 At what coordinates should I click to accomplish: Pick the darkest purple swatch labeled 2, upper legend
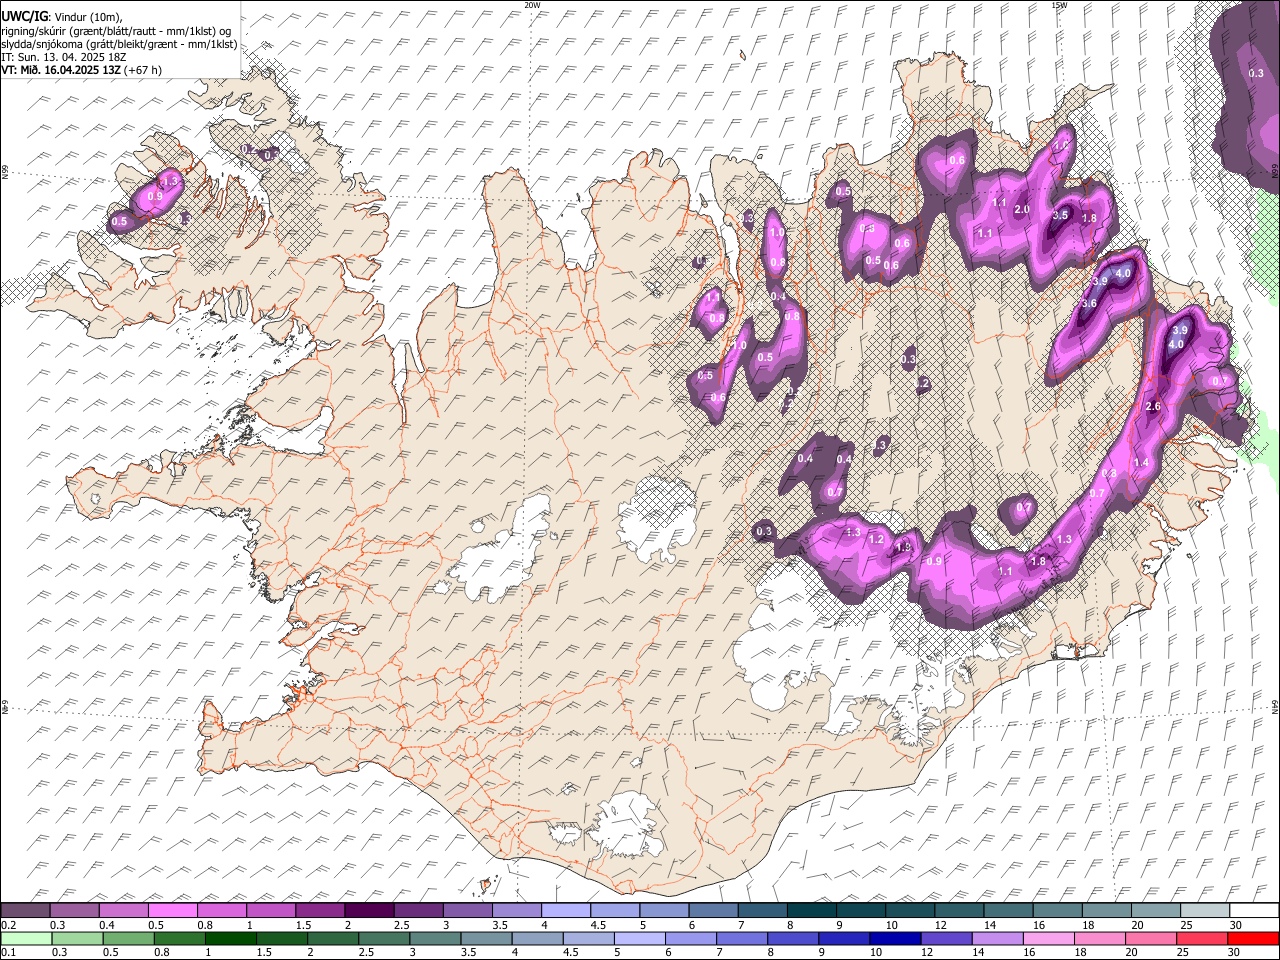pyautogui.click(x=368, y=910)
